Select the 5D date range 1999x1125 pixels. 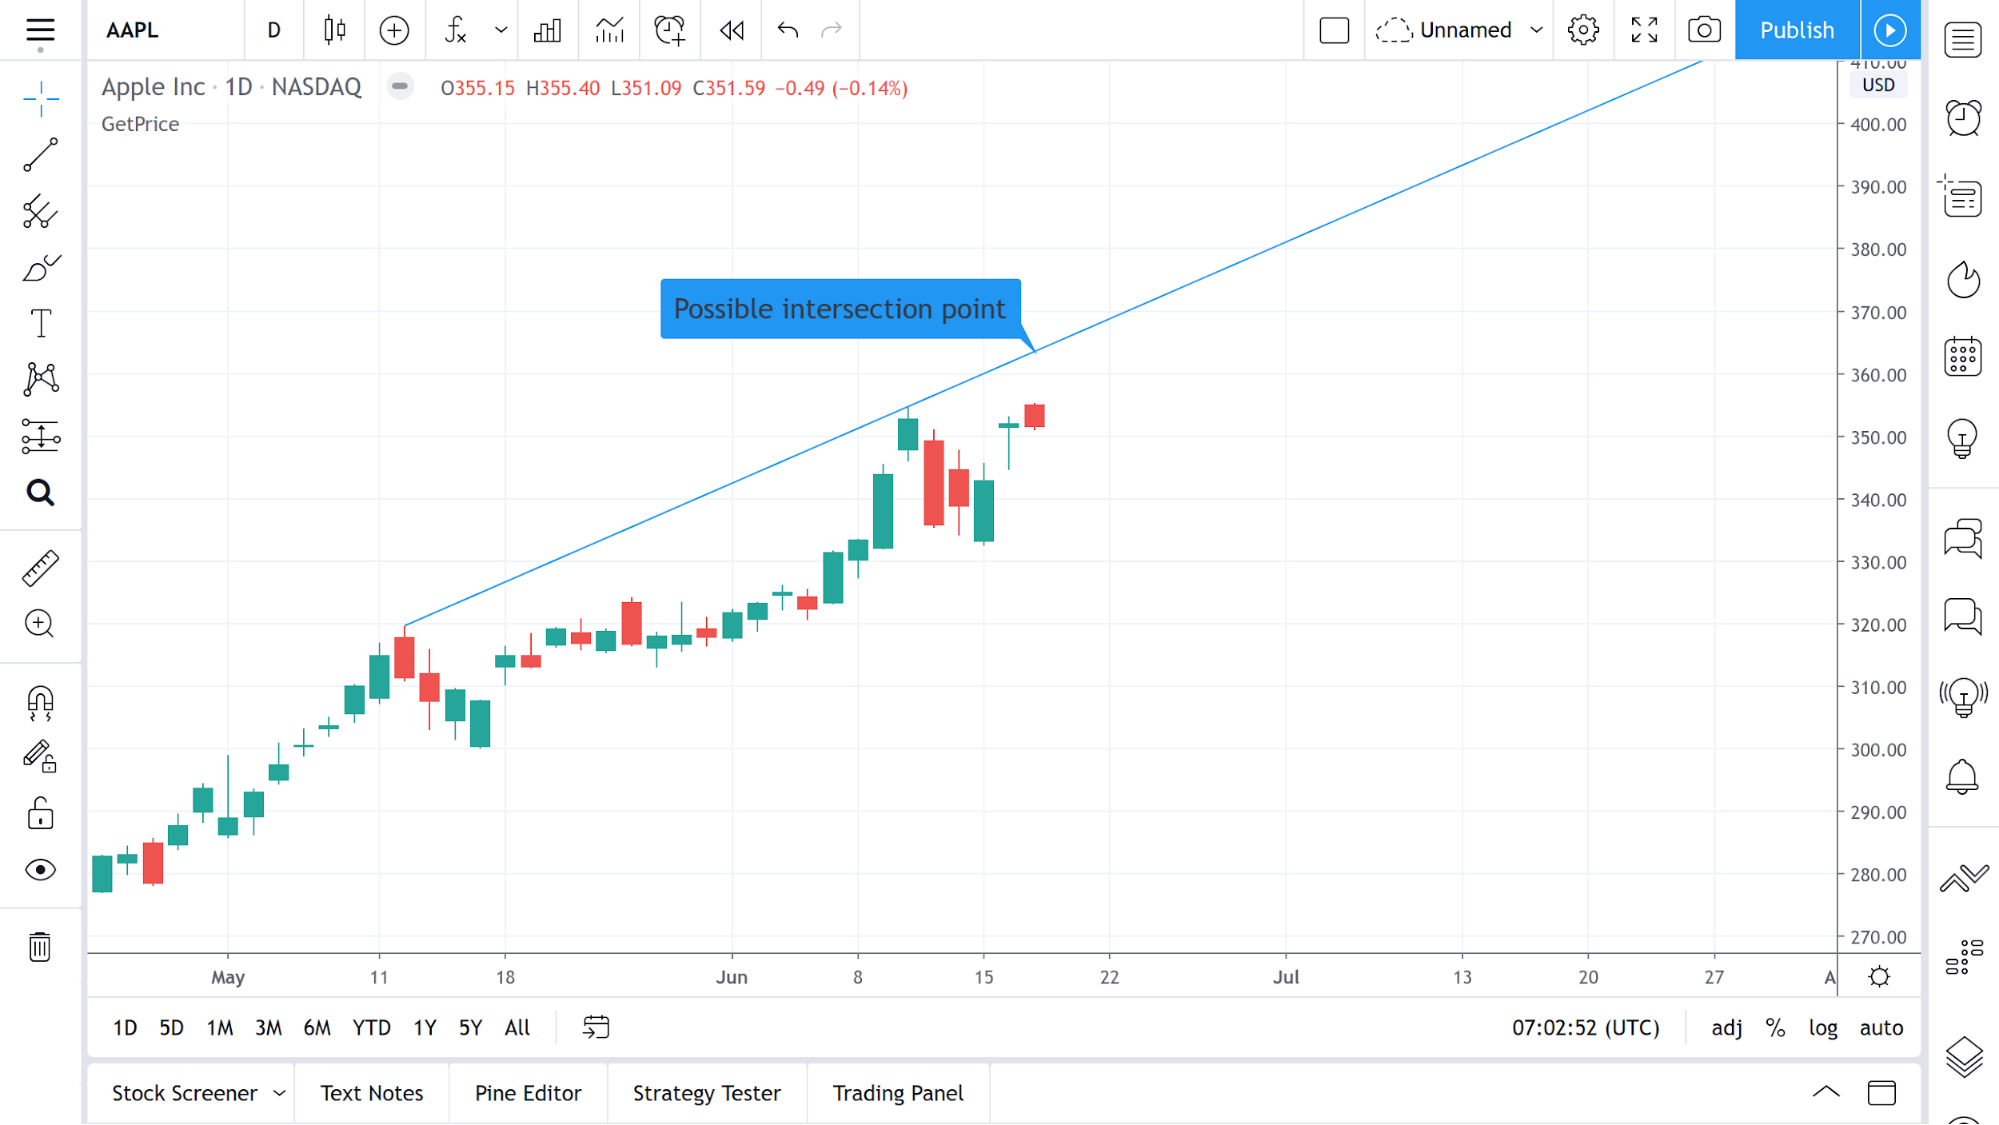pos(171,1028)
